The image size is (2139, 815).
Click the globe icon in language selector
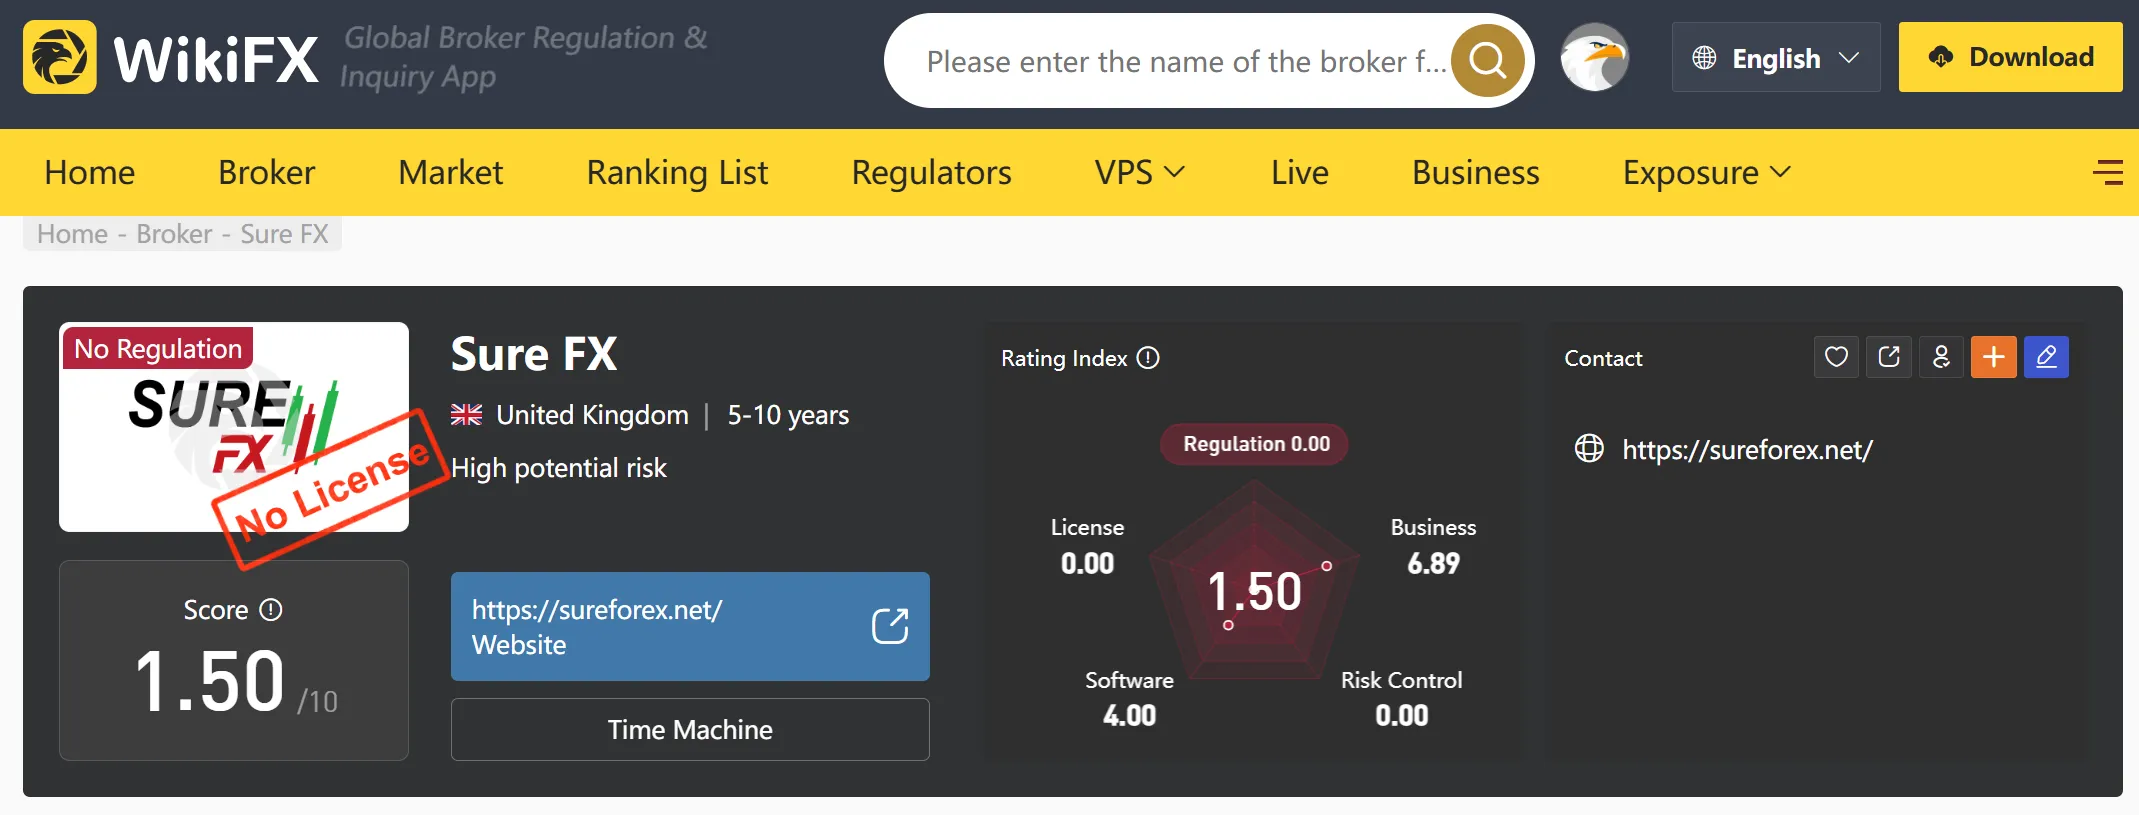point(1704,58)
